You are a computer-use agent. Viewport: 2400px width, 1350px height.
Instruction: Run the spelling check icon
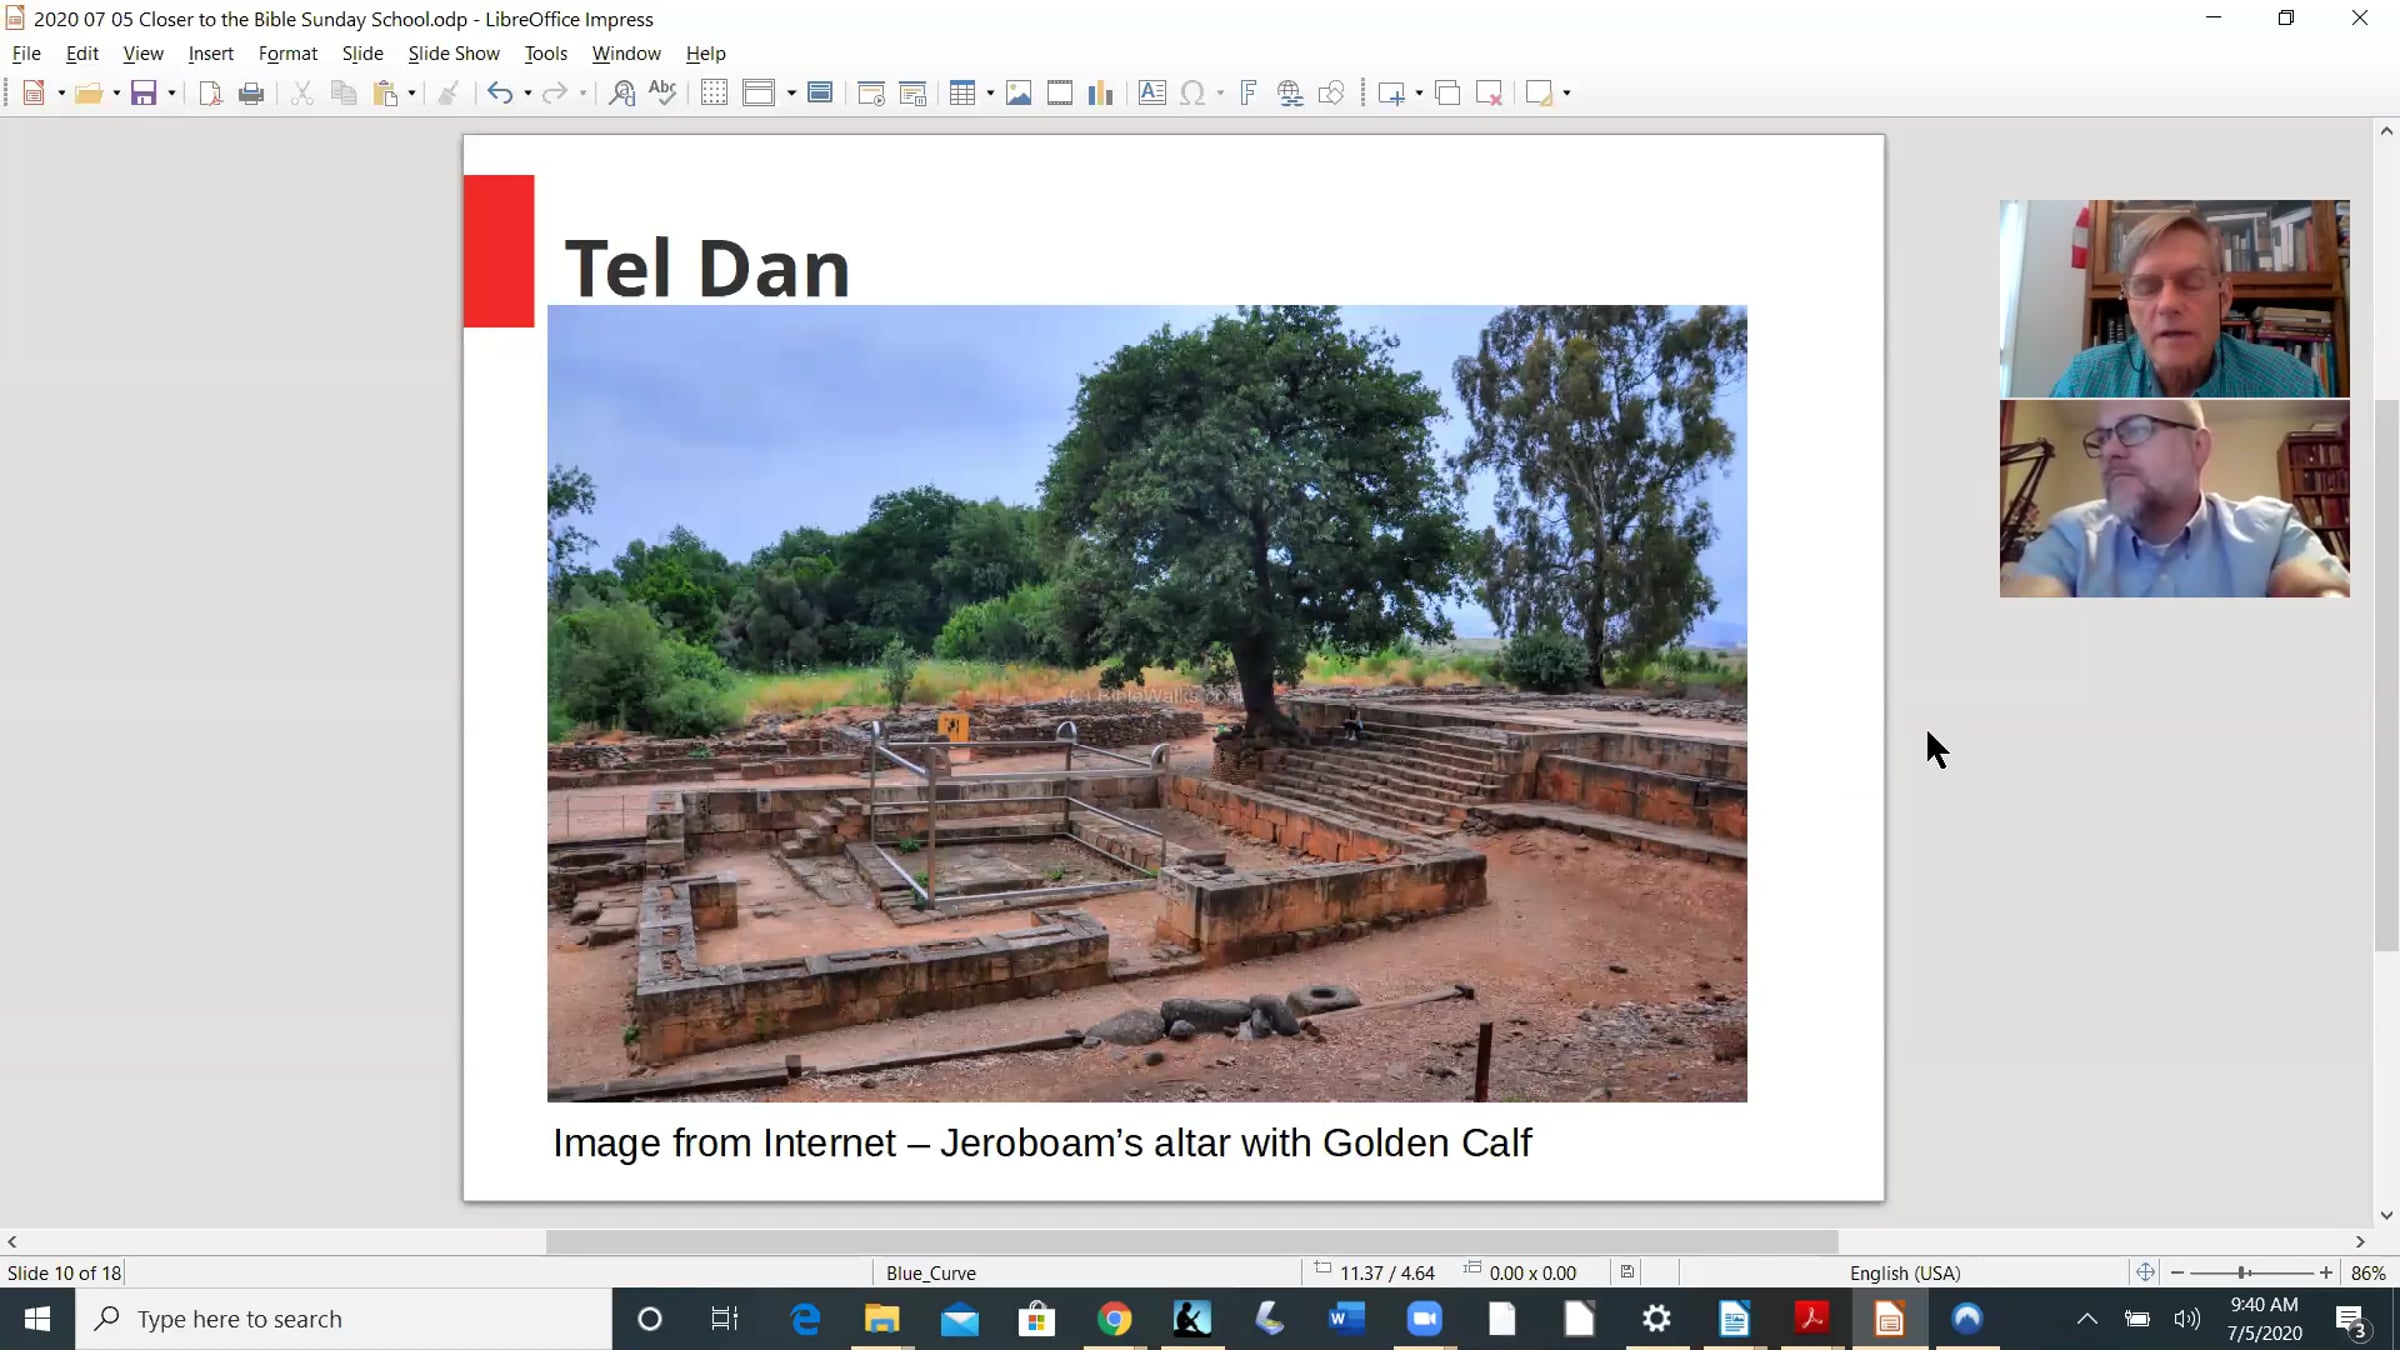[663, 93]
